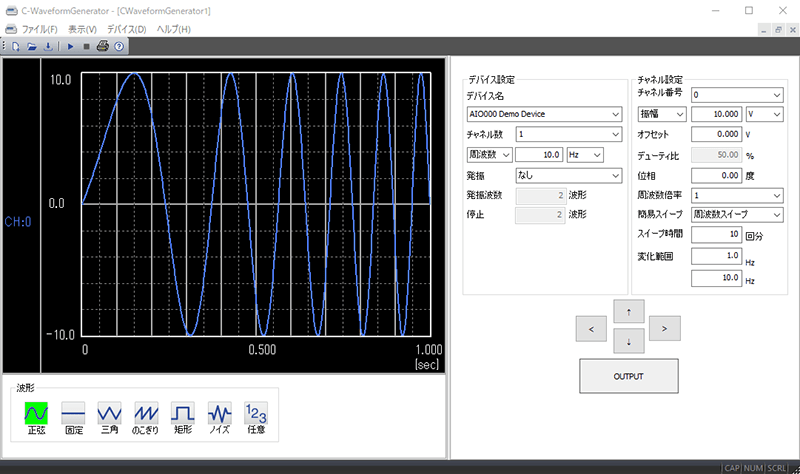The height and width of the screenshot is (474, 800).
Task: Open the デバイス名 AIO000 Demo Device dropdown
Action: pyautogui.click(x=545, y=114)
